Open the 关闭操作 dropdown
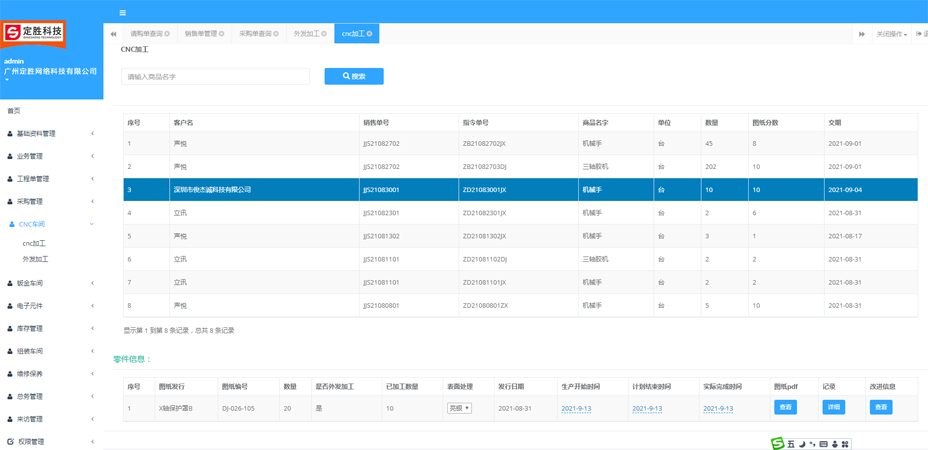The image size is (928, 450). [891, 34]
